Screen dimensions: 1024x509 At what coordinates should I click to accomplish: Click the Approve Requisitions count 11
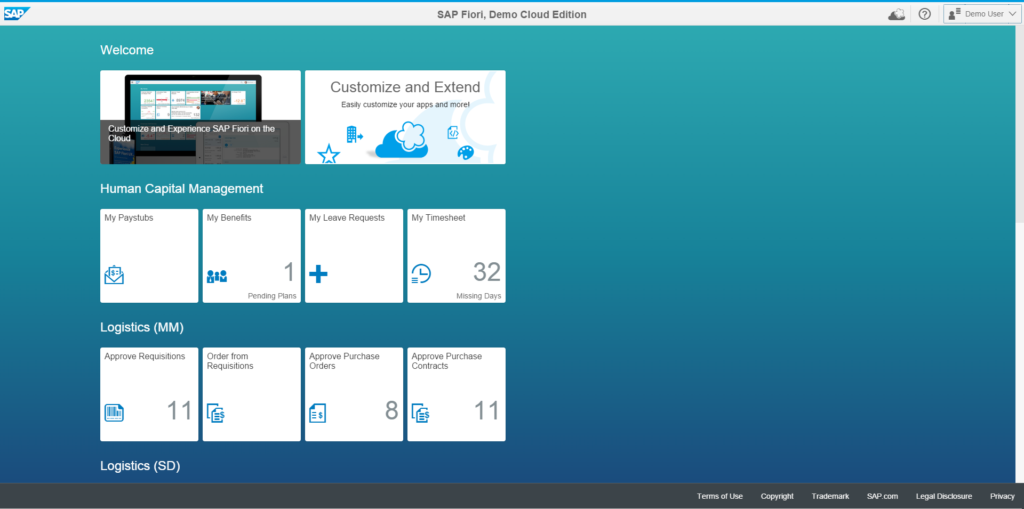click(x=180, y=411)
